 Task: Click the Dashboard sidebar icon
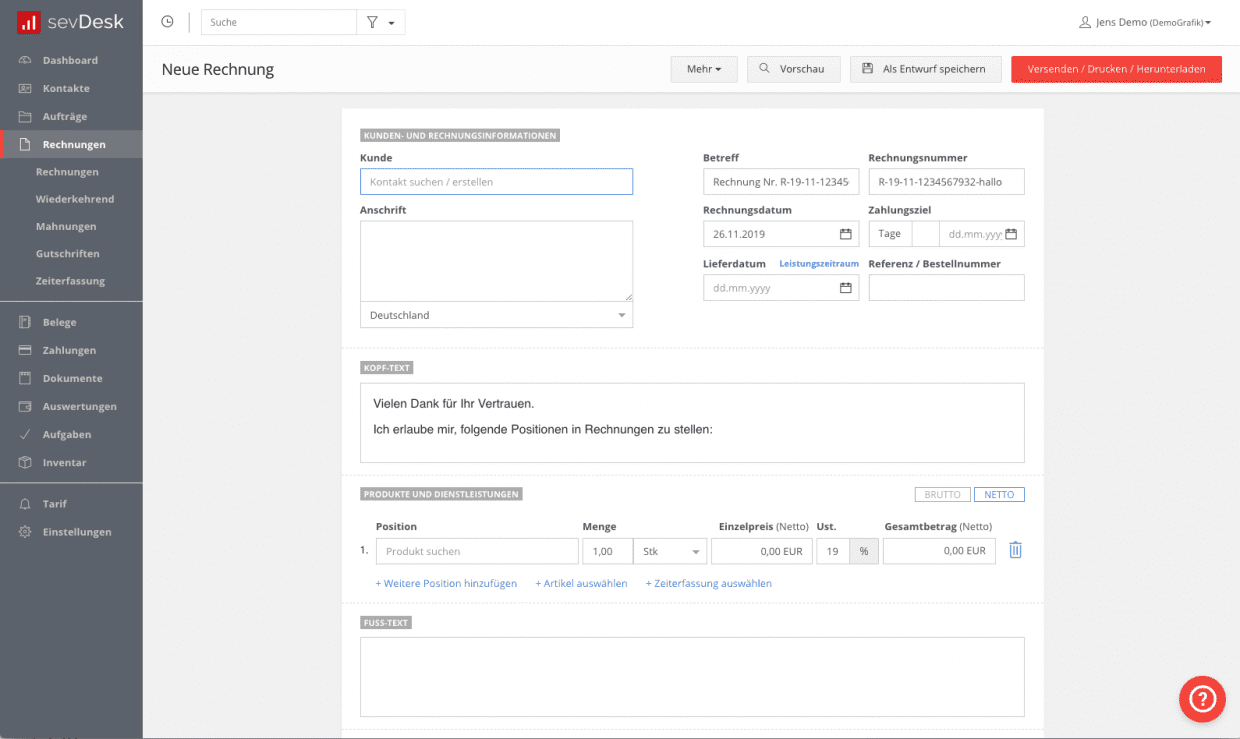[x=25, y=61]
